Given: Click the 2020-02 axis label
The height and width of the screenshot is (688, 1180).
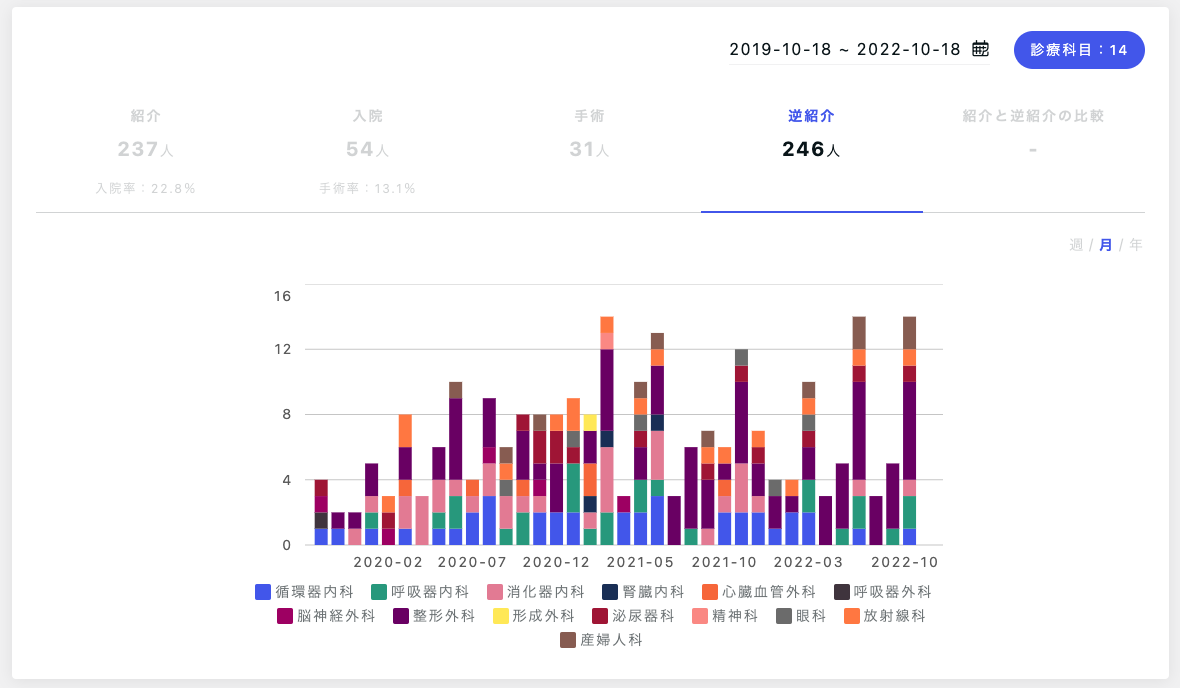Looking at the screenshot, I should pyautogui.click(x=388, y=562).
